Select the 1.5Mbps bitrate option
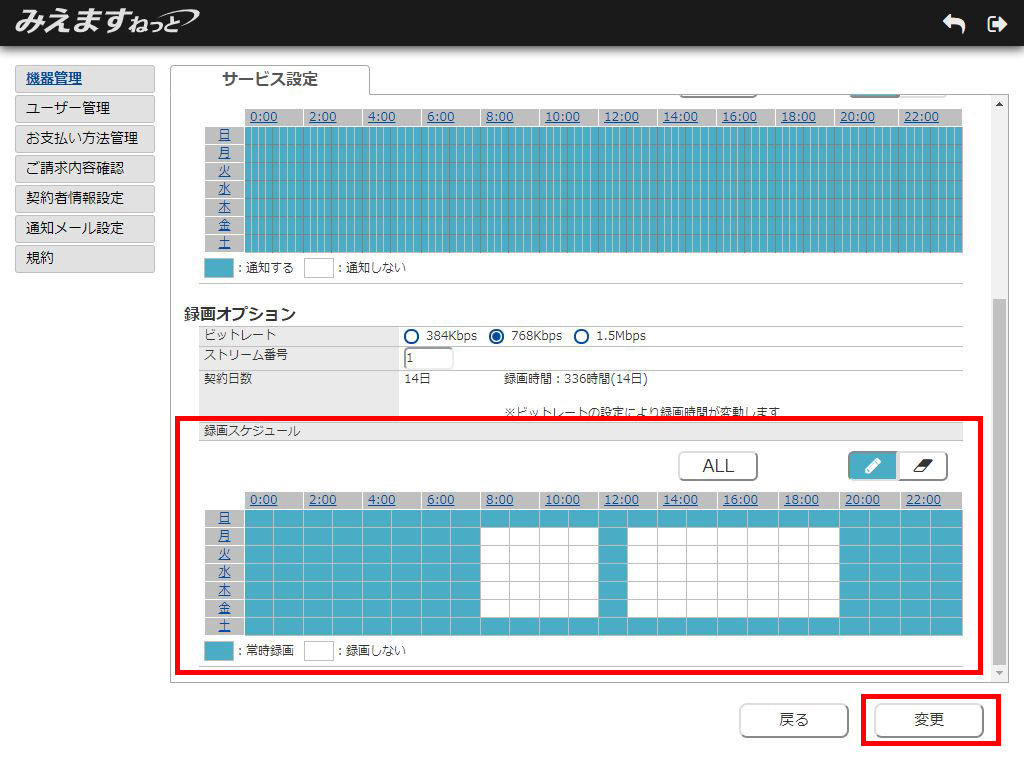Image resolution: width=1024 pixels, height=768 pixels. click(581, 336)
